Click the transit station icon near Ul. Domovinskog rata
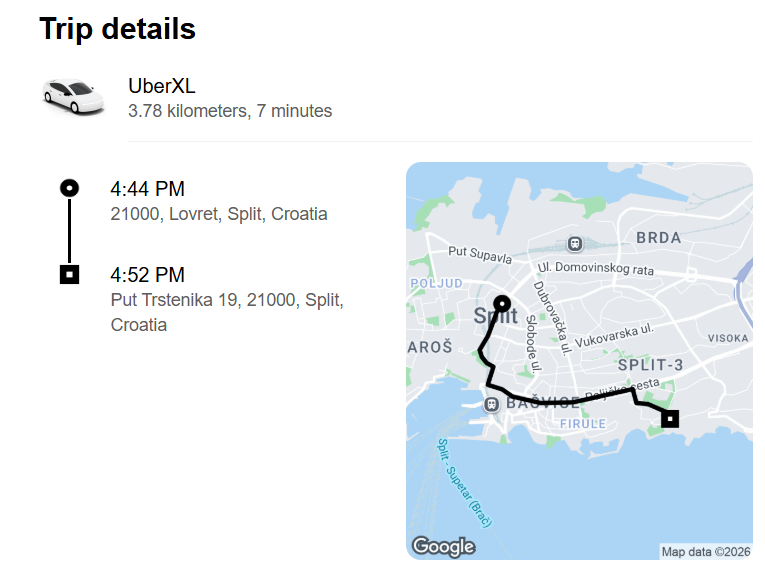This screenshot has width=765, height=572. point(575,244)
